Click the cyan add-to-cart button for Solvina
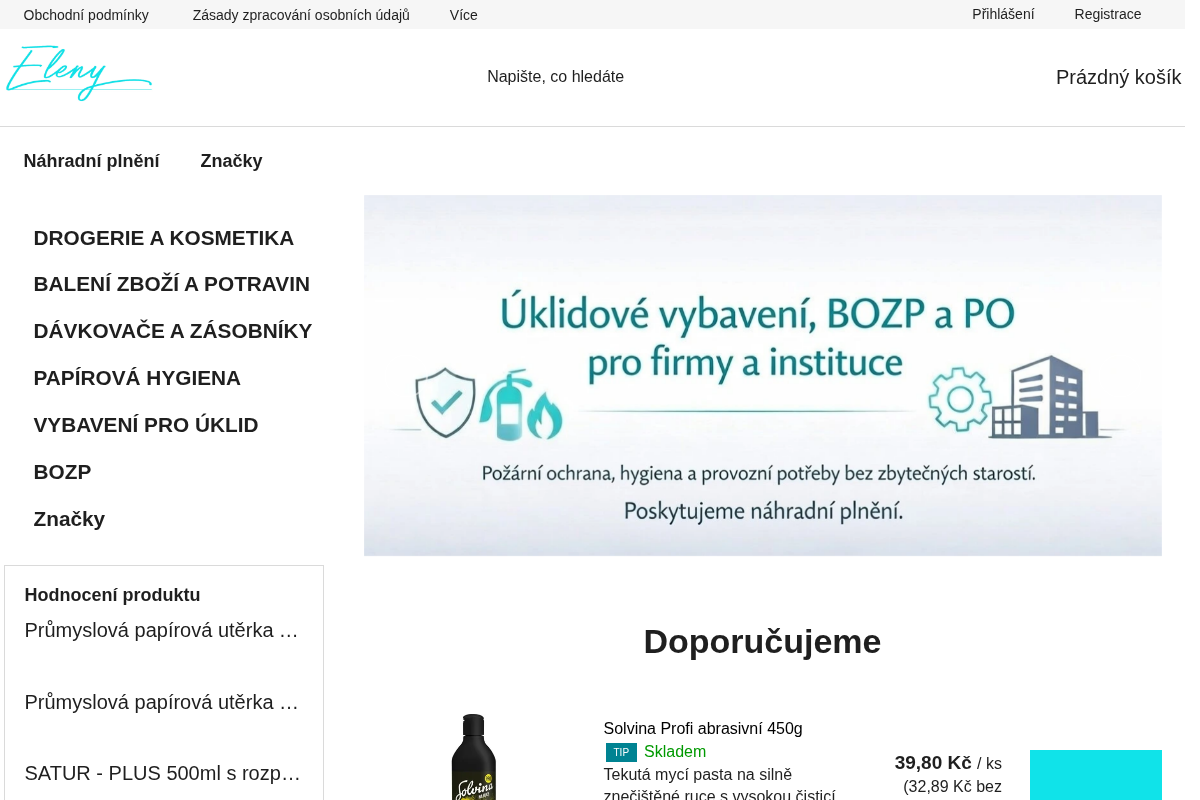 [x=1096, y=775]
